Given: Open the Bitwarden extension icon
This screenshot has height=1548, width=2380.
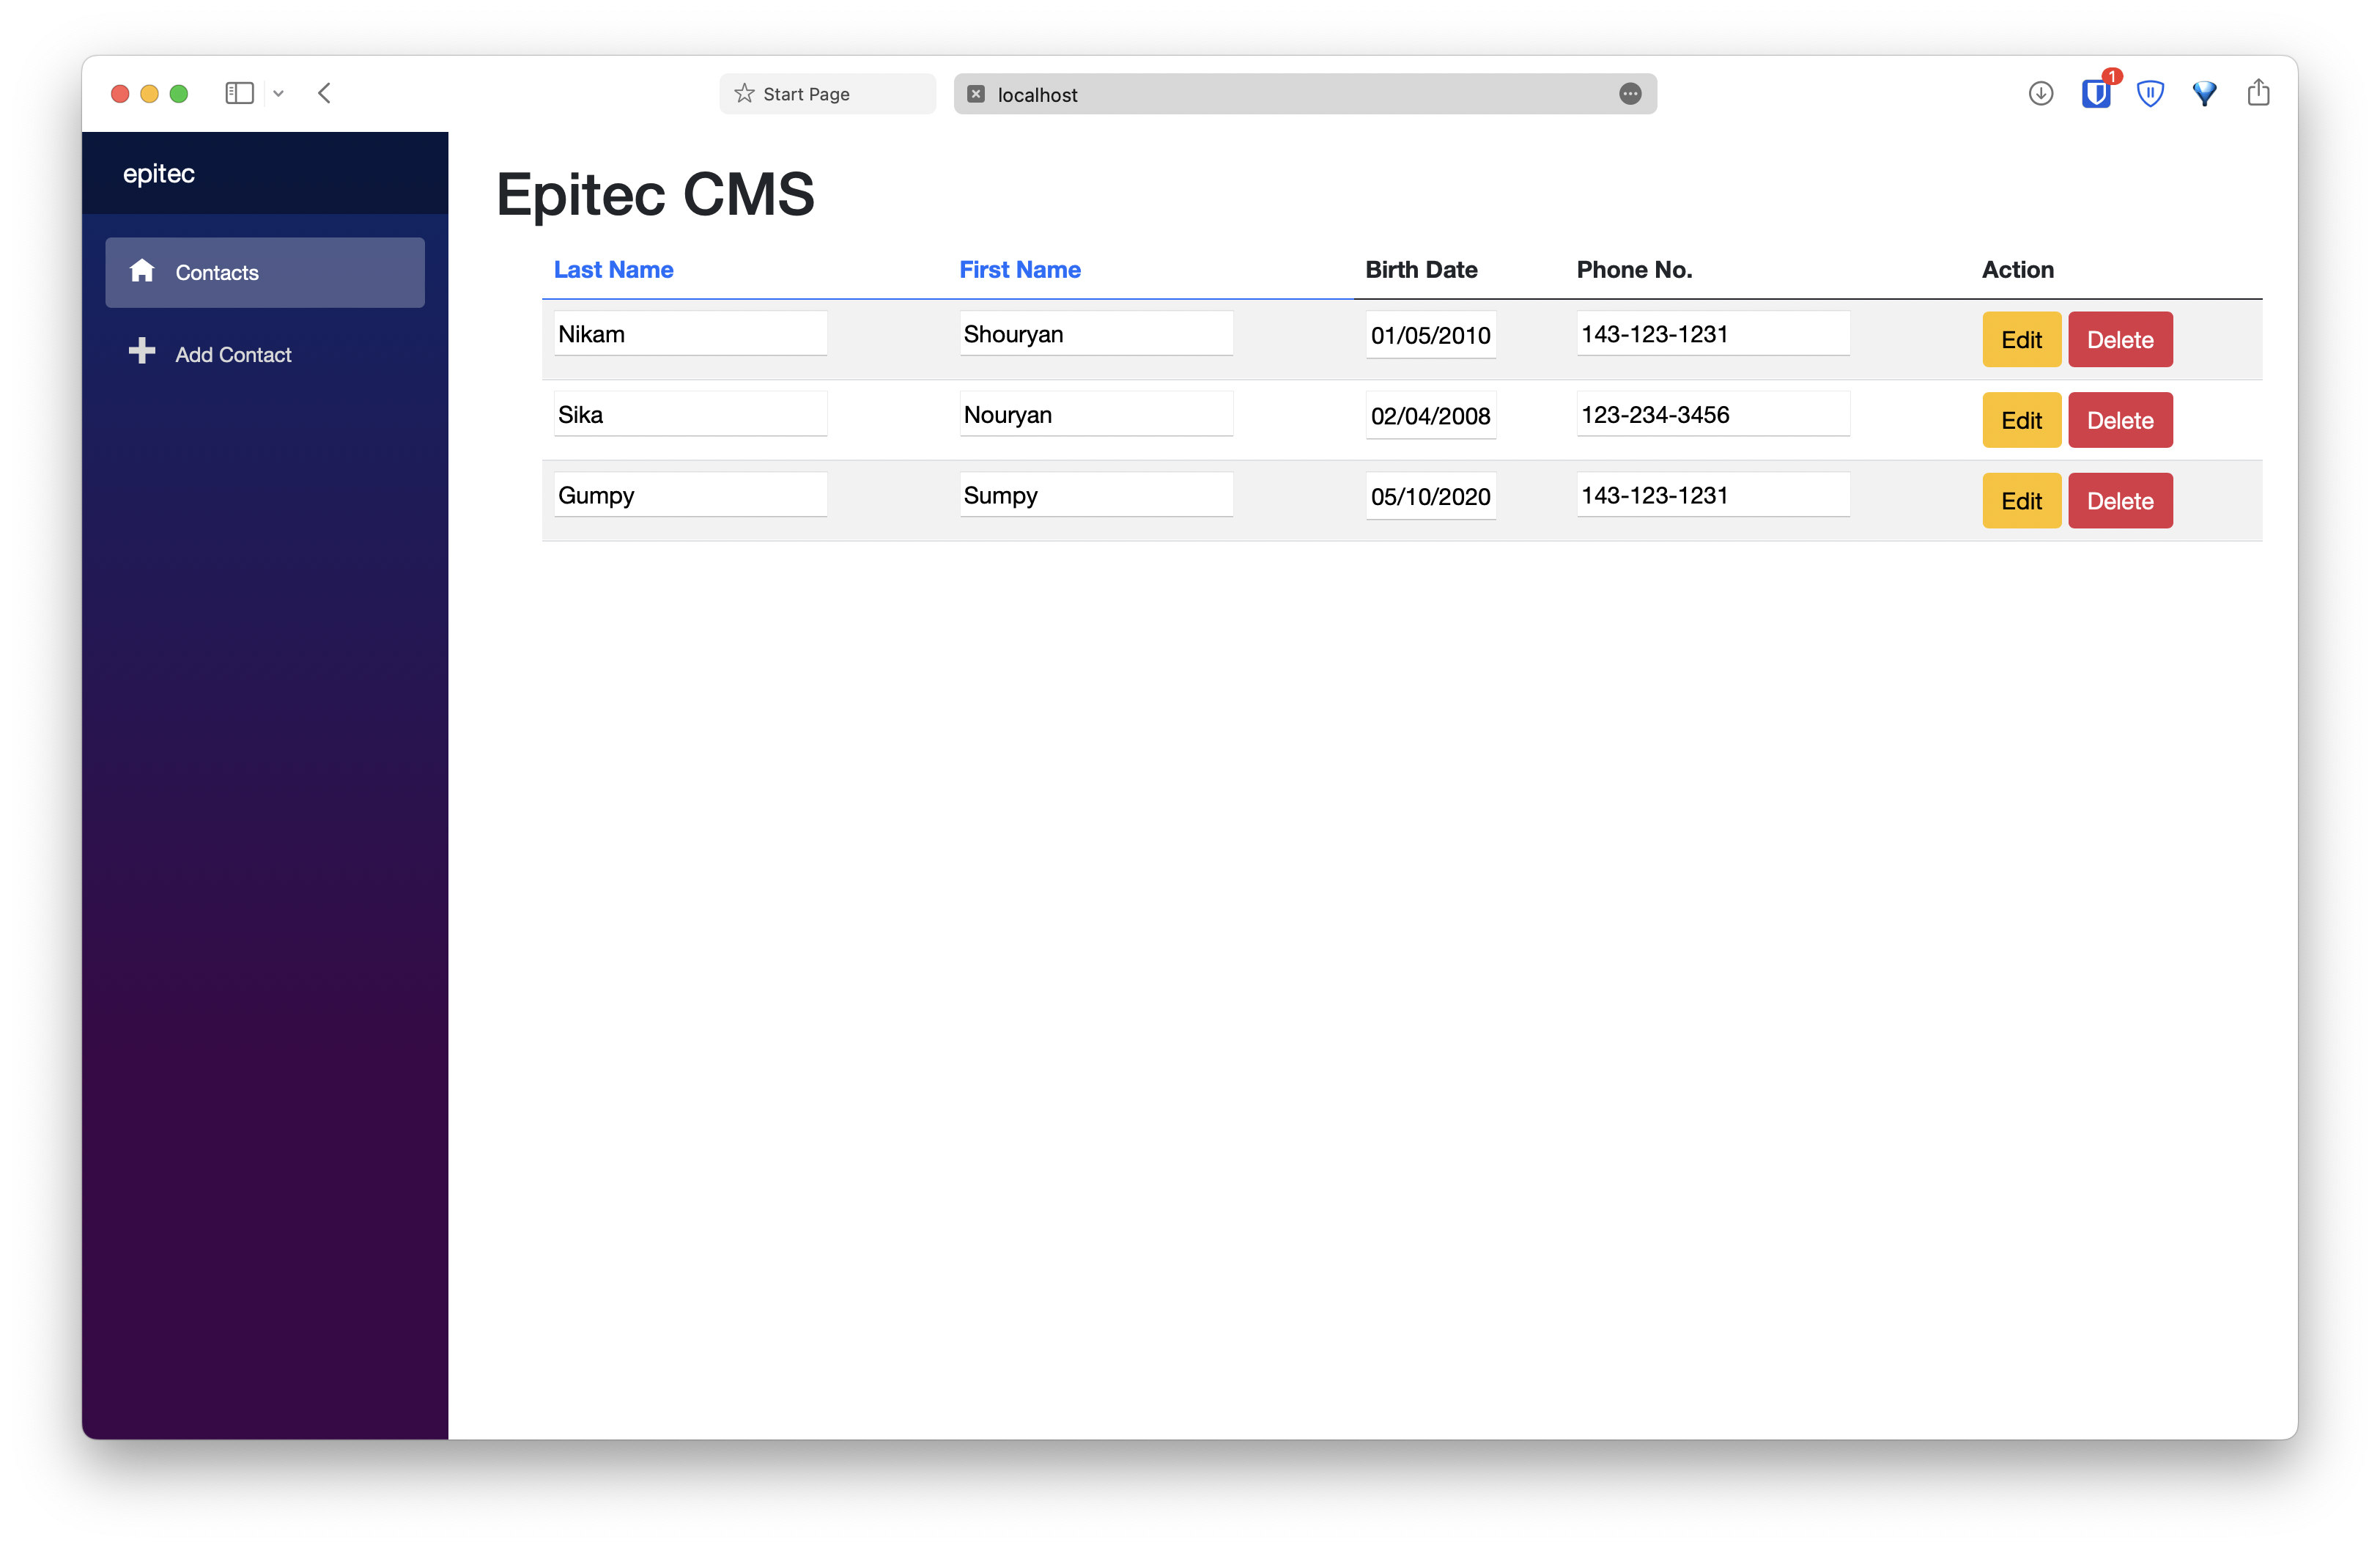Looking at the screenshot, I should [2095, 94].
